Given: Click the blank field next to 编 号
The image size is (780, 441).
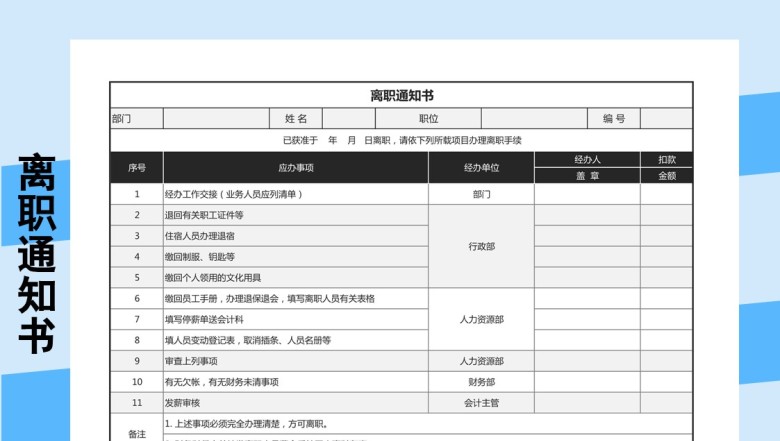Looking at the screenshot, I should (x=667, y=118).
